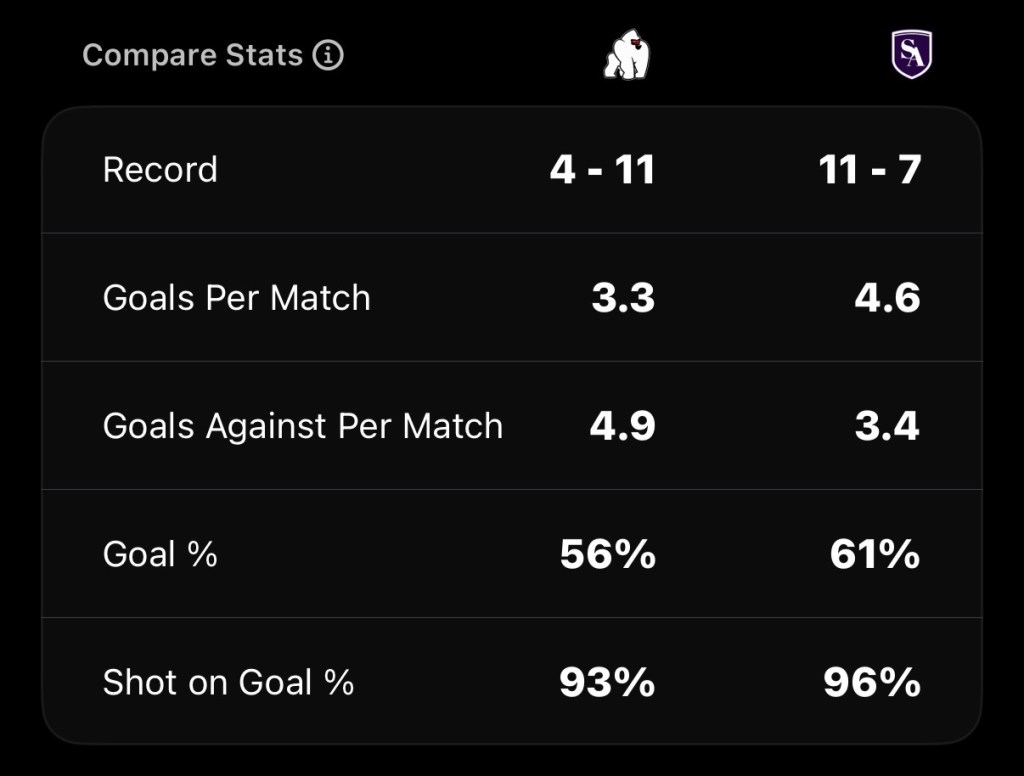Tap the 61% goal percentage value
The height and width of the screenshot is (776, 1024).
tap(874, 554)
